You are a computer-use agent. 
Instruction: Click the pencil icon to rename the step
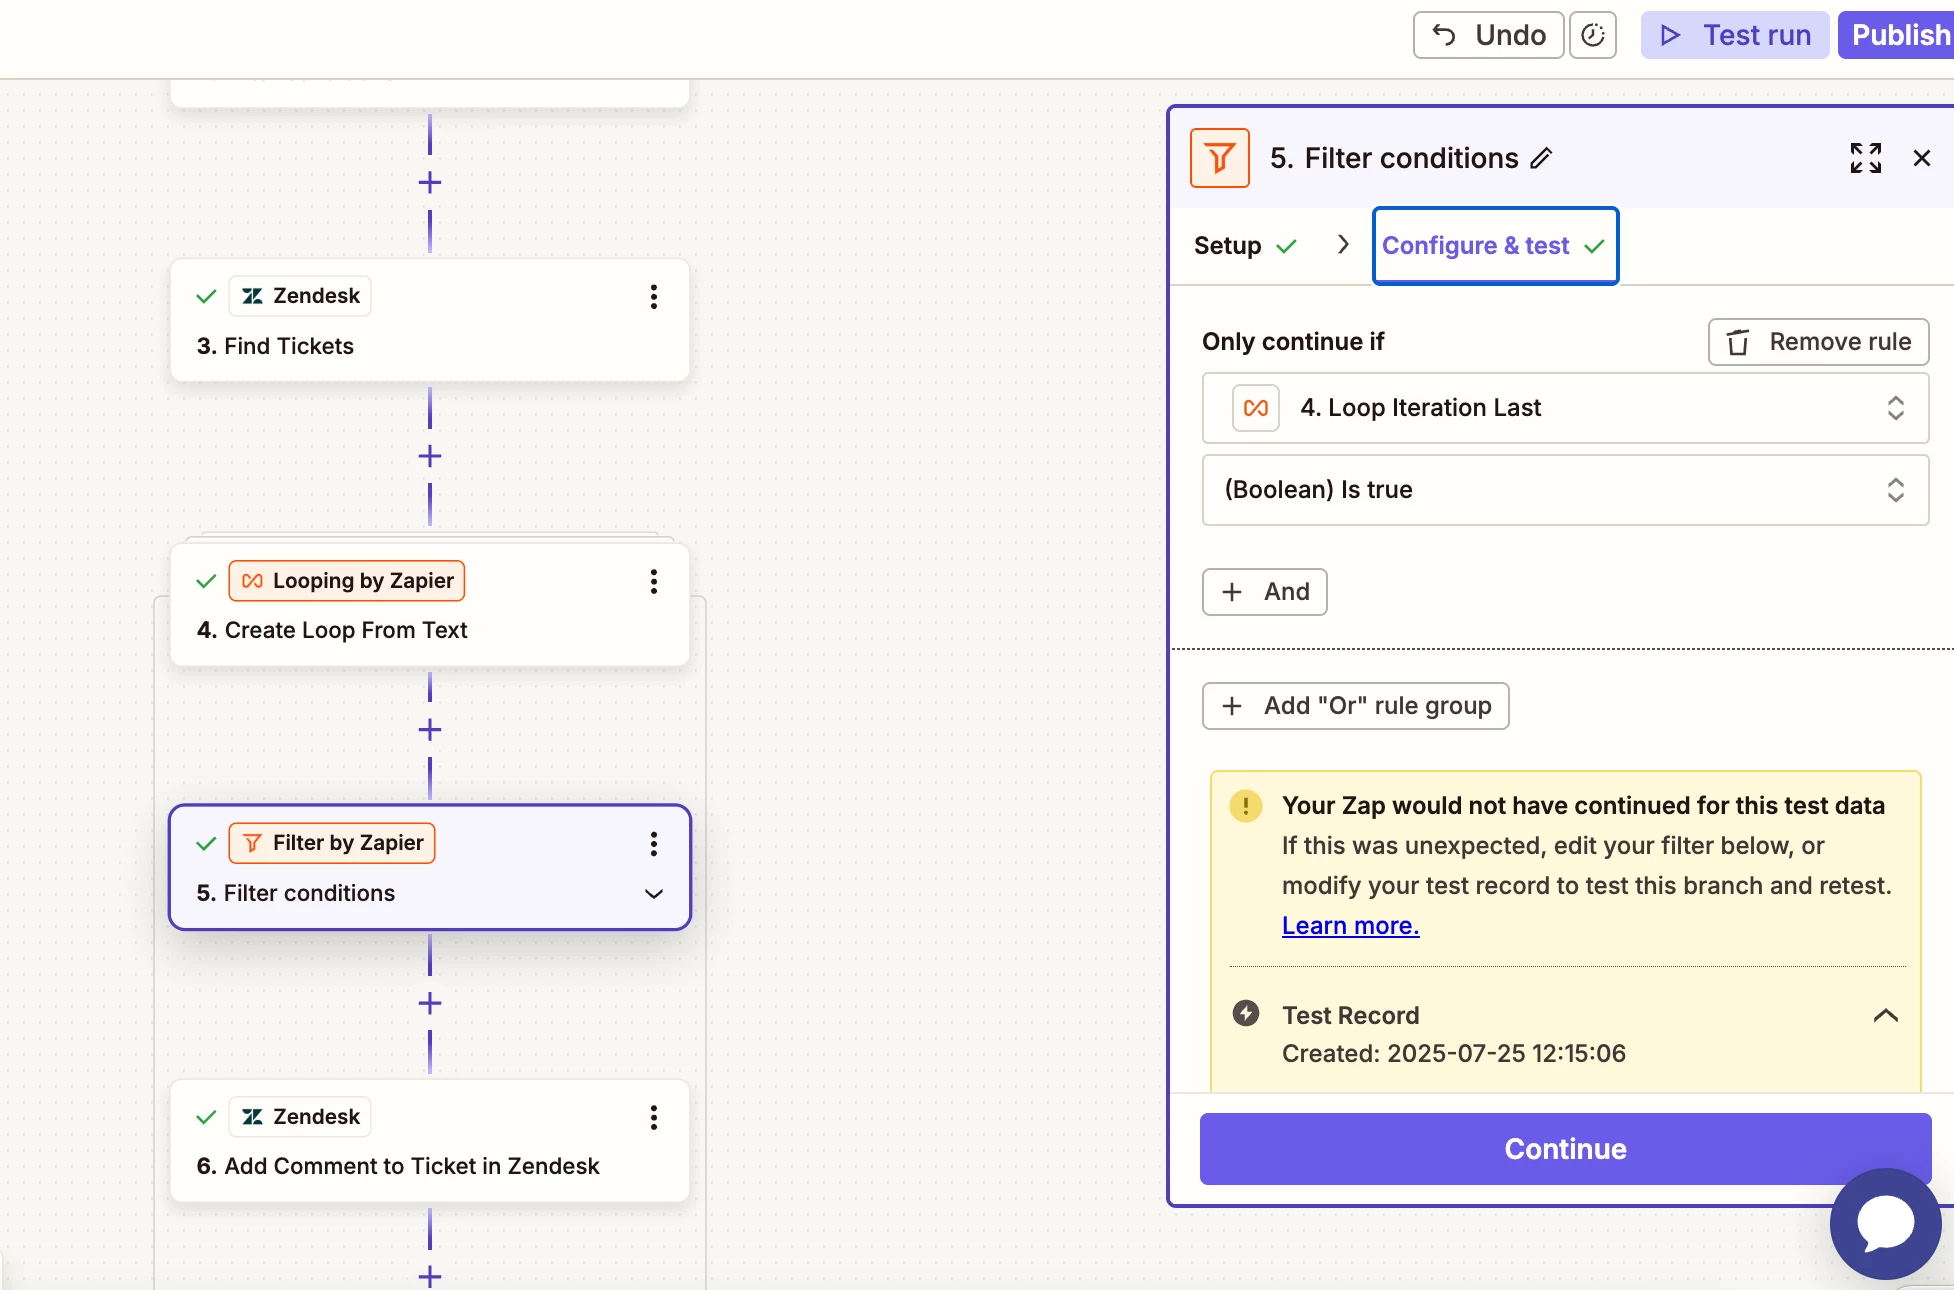[1541, 158]
